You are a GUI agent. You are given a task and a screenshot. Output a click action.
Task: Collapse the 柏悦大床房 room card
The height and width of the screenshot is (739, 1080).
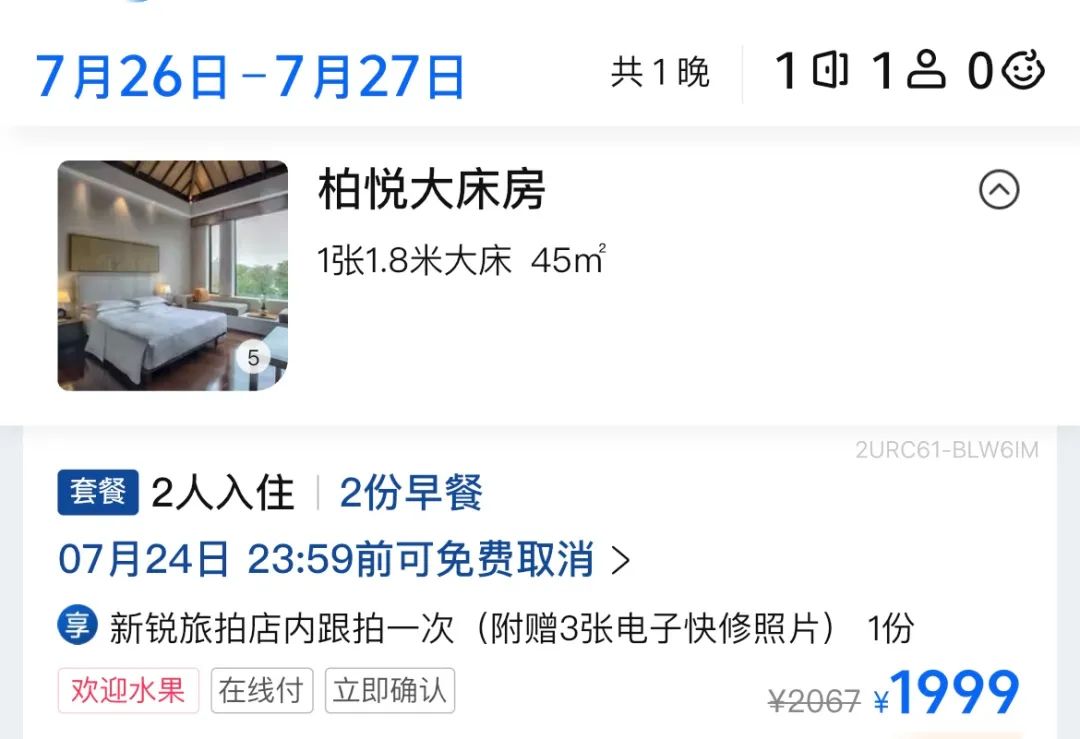click(999, 189)
